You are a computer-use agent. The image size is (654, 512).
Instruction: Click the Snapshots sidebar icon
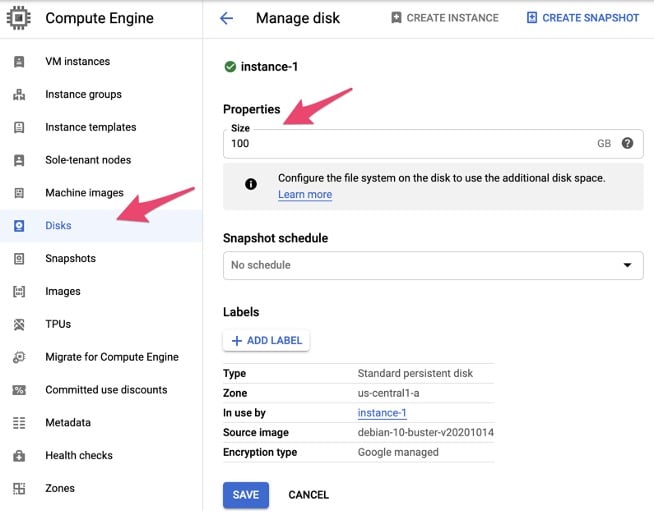pos(19,259)
